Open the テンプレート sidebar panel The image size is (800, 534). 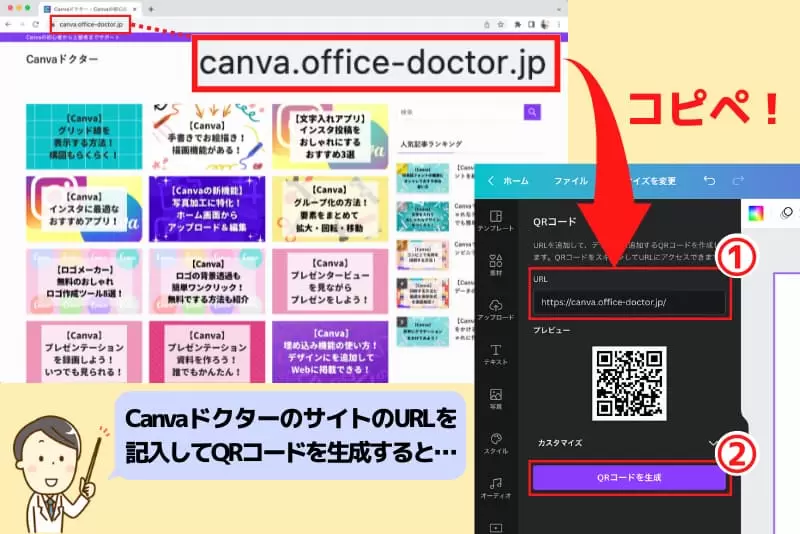[495, 221]
